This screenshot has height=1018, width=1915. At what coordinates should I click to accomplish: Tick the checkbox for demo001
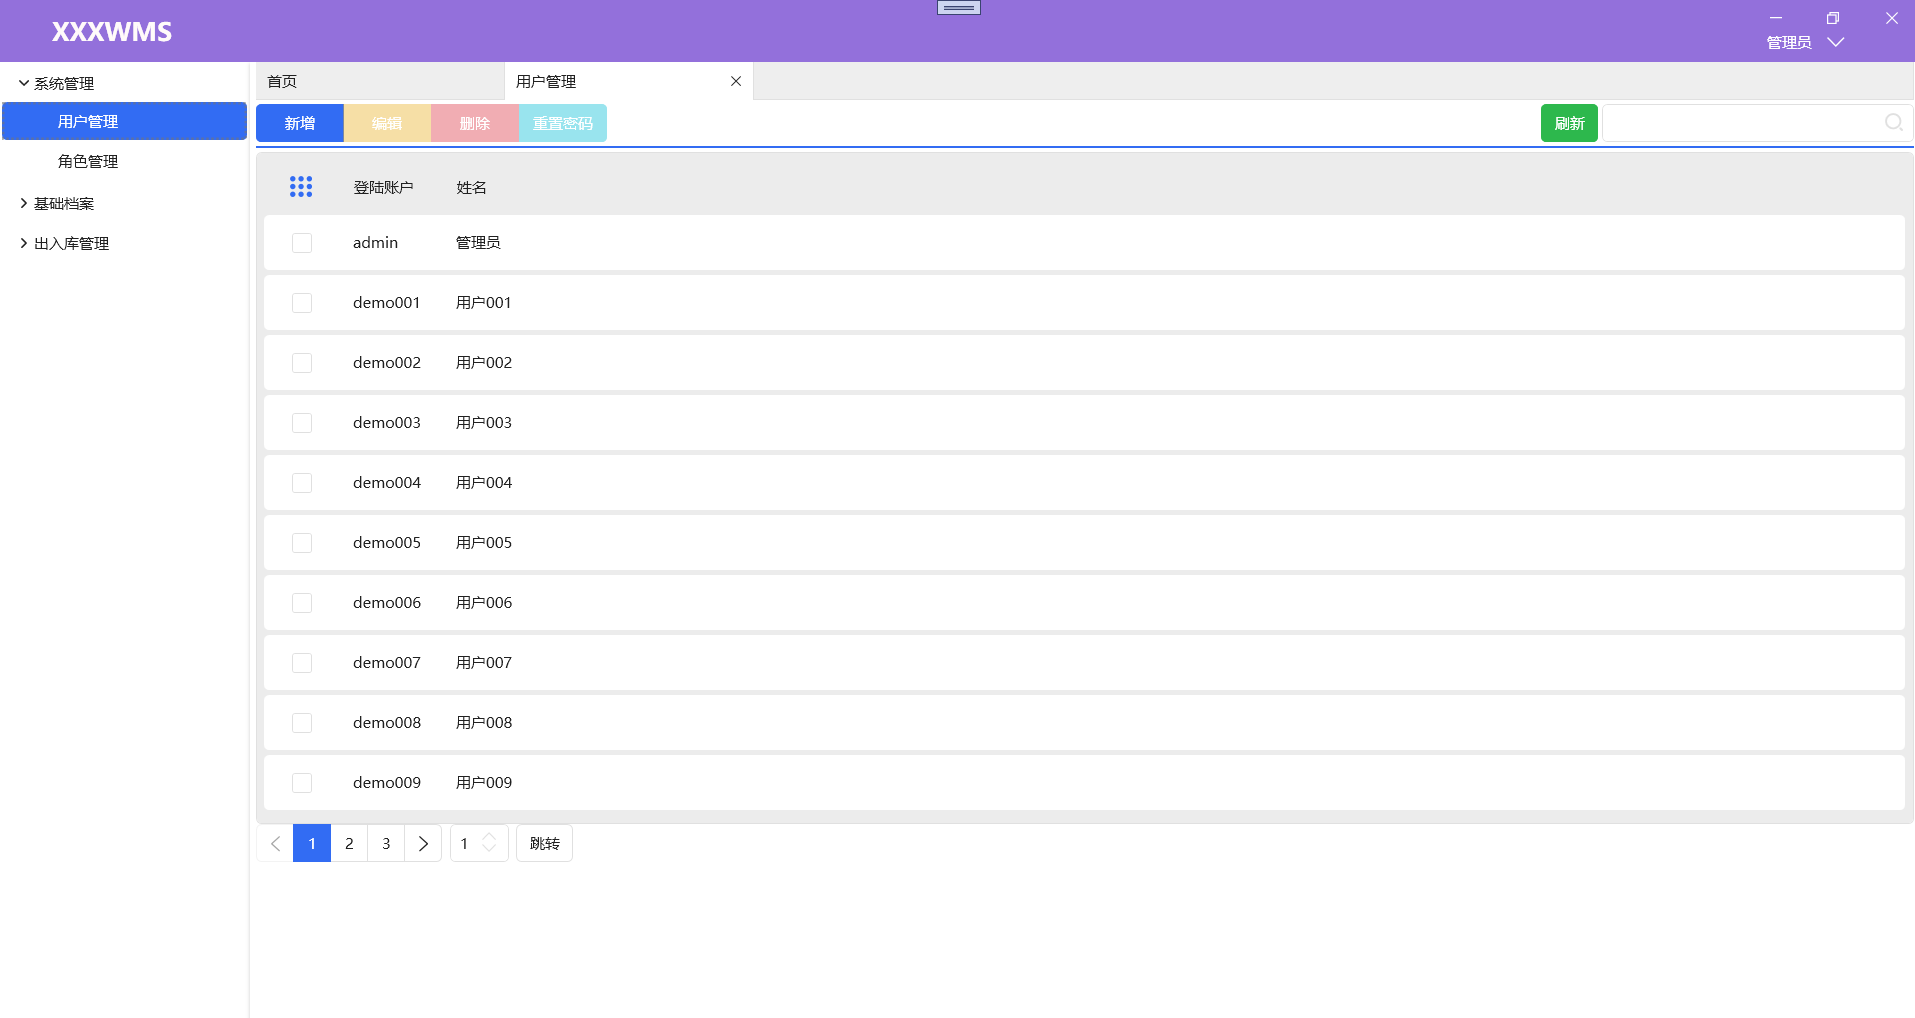pyautogui.click(x=302, y=303)
